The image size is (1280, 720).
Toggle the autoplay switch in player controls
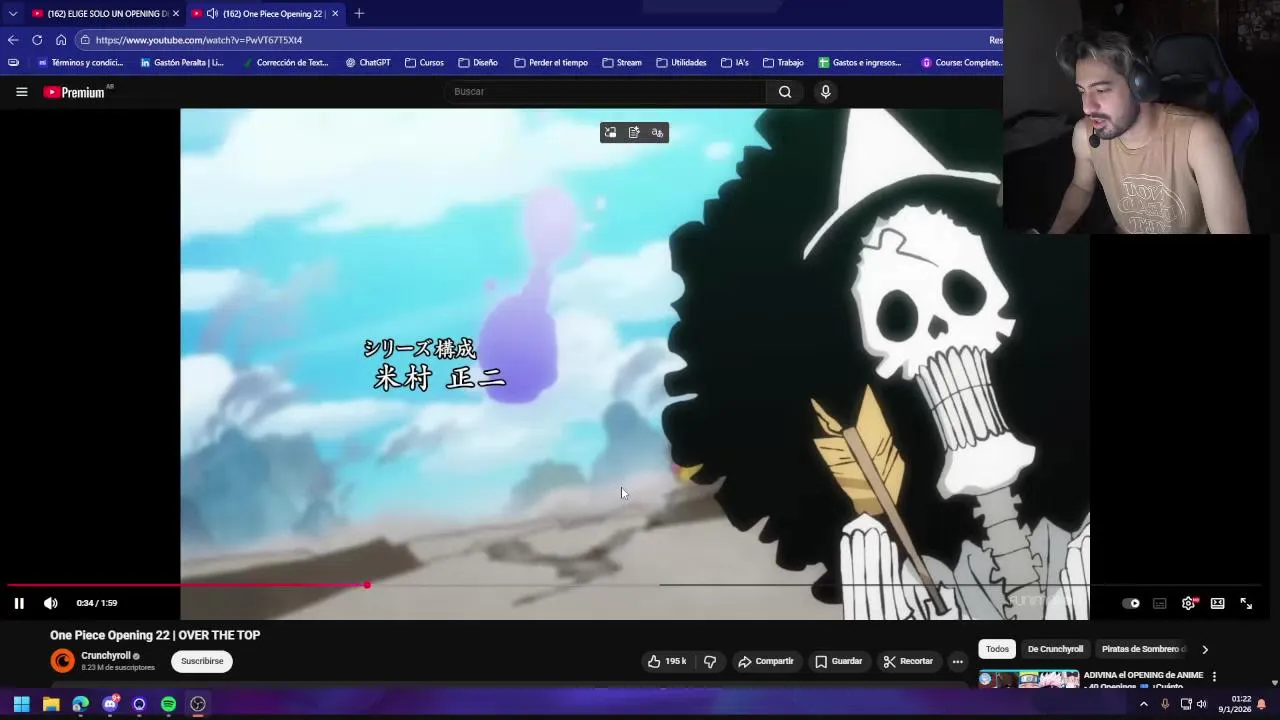click(x=1131, y=603)
